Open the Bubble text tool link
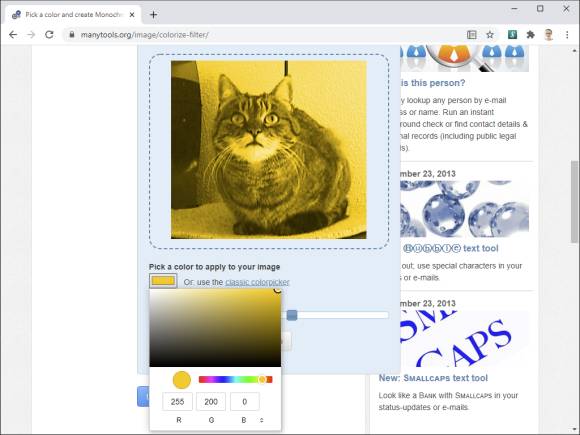580x435 pixels. coord(450,248)
